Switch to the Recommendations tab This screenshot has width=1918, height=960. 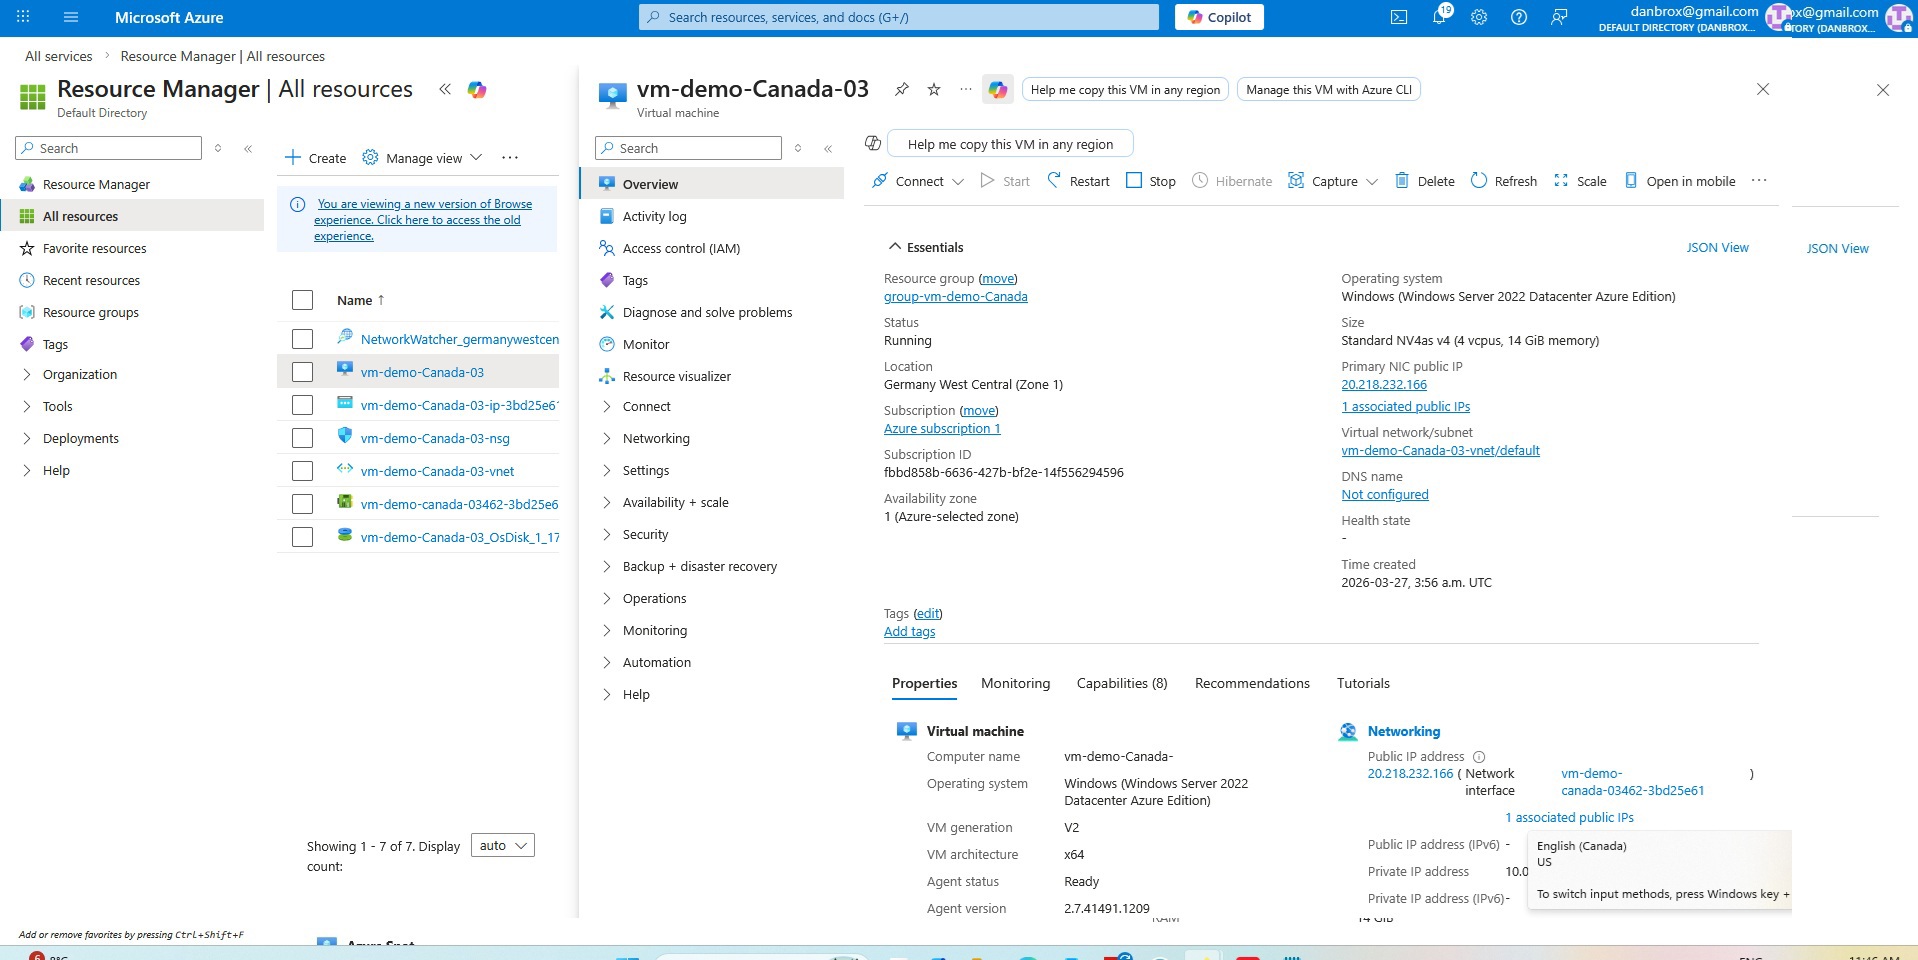1252,683
